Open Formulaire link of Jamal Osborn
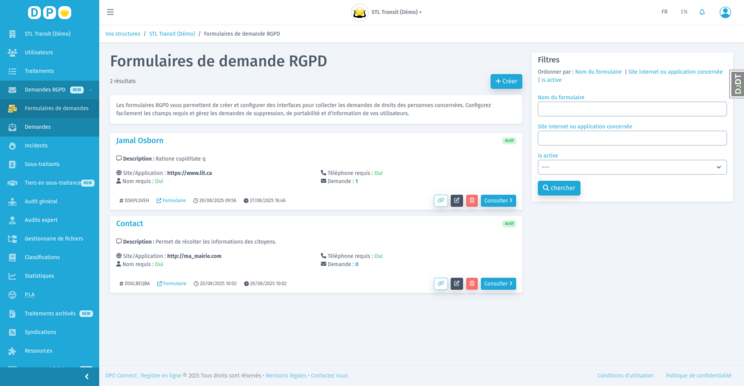Viewport: 744px width, 386px height. (171, 201)
